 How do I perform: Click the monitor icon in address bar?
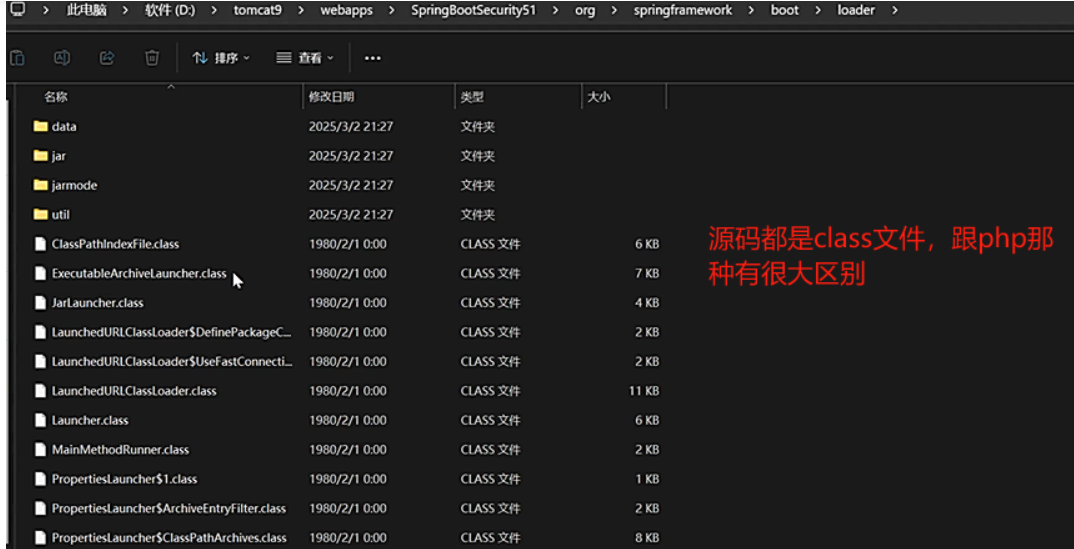point(18,10)
